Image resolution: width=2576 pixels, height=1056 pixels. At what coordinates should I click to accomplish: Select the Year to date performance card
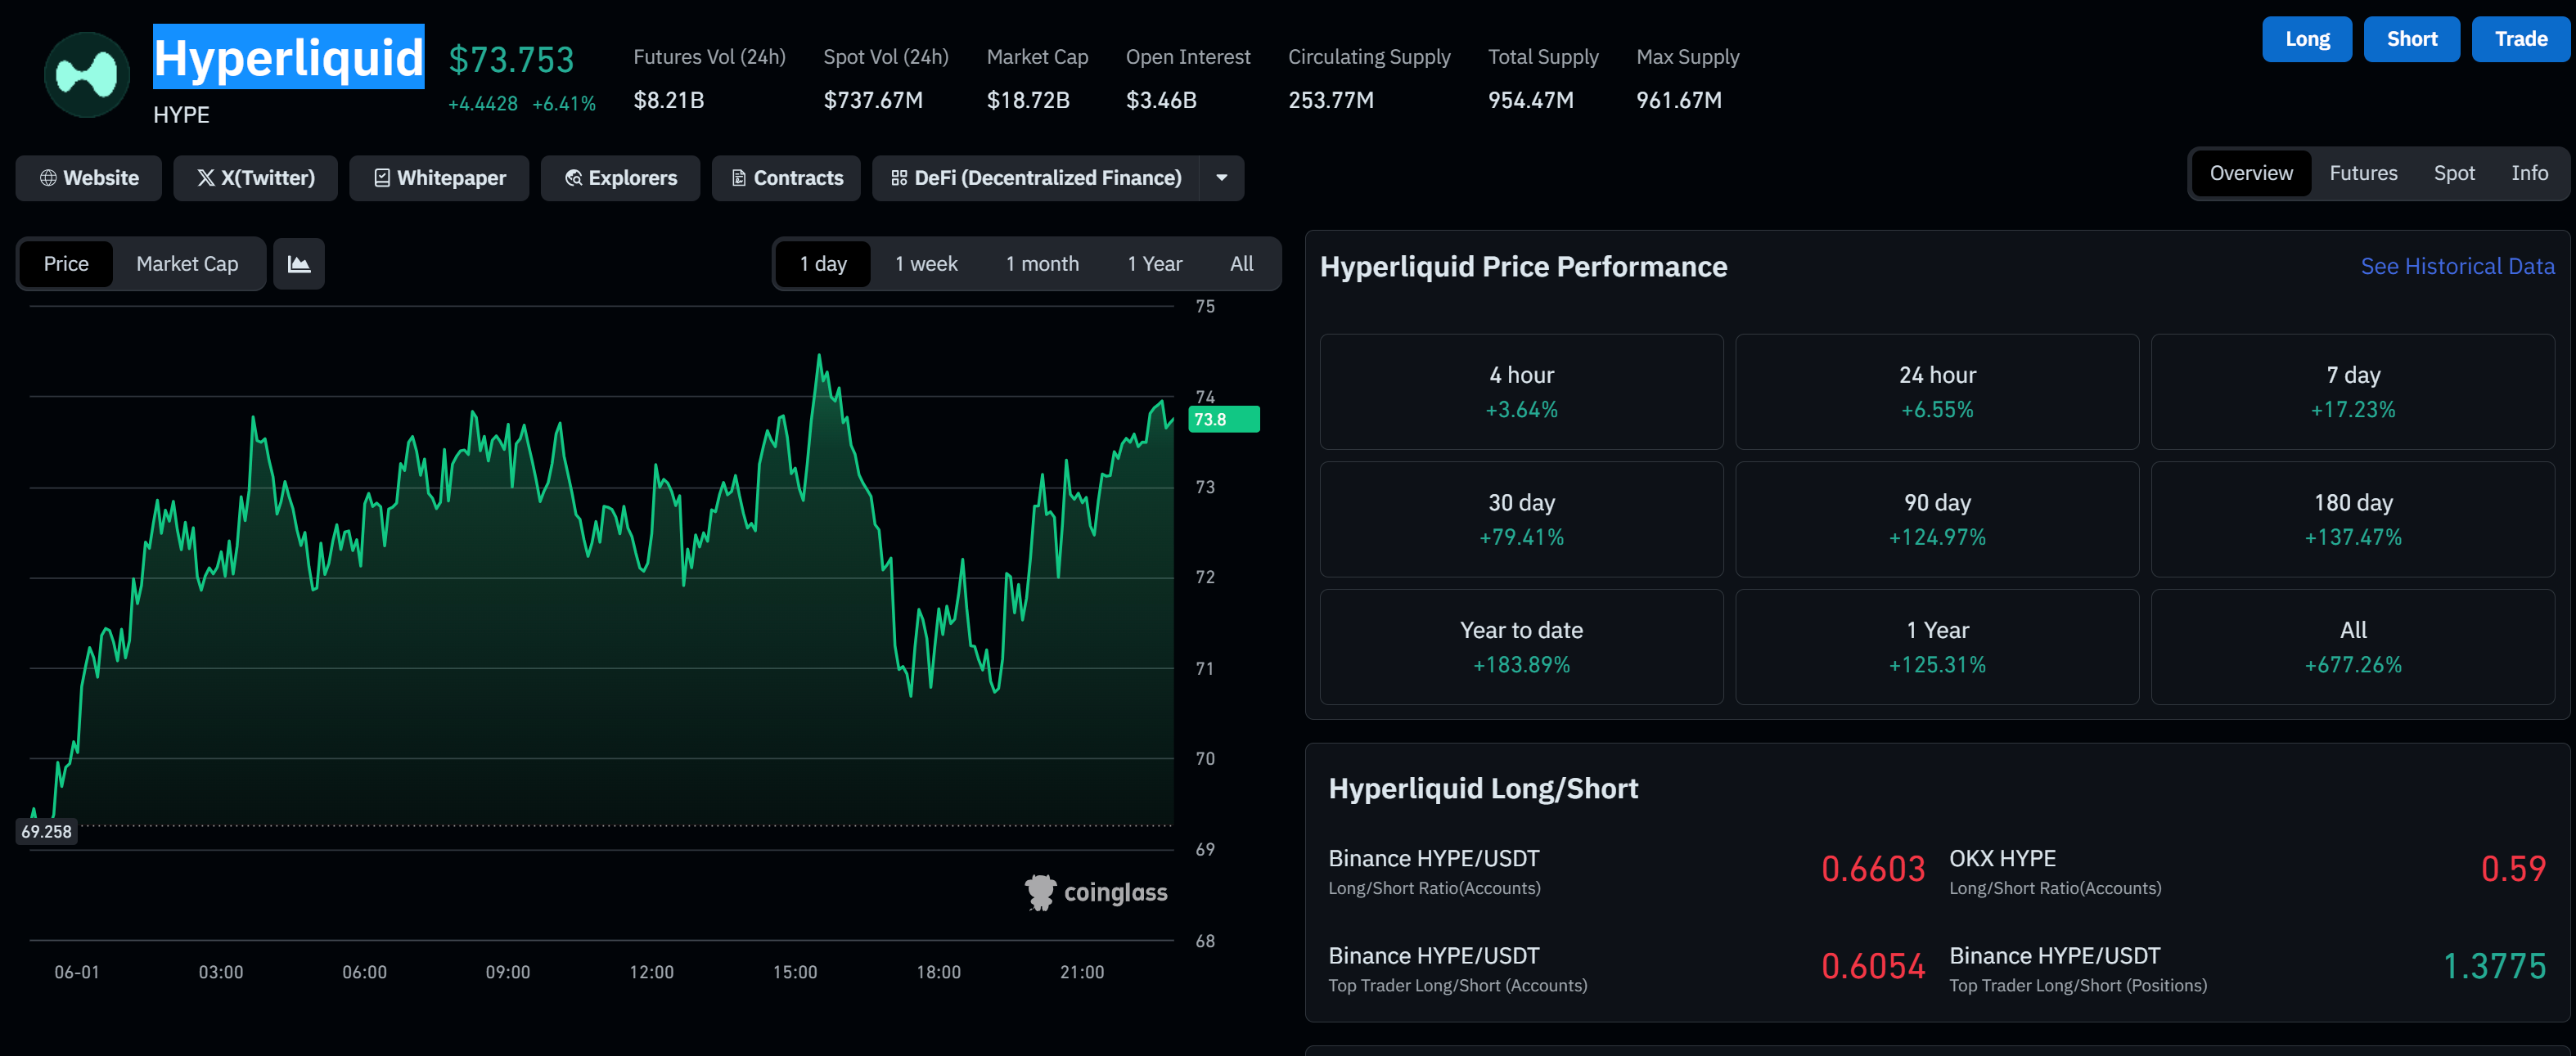click(x=1521, y=647)
